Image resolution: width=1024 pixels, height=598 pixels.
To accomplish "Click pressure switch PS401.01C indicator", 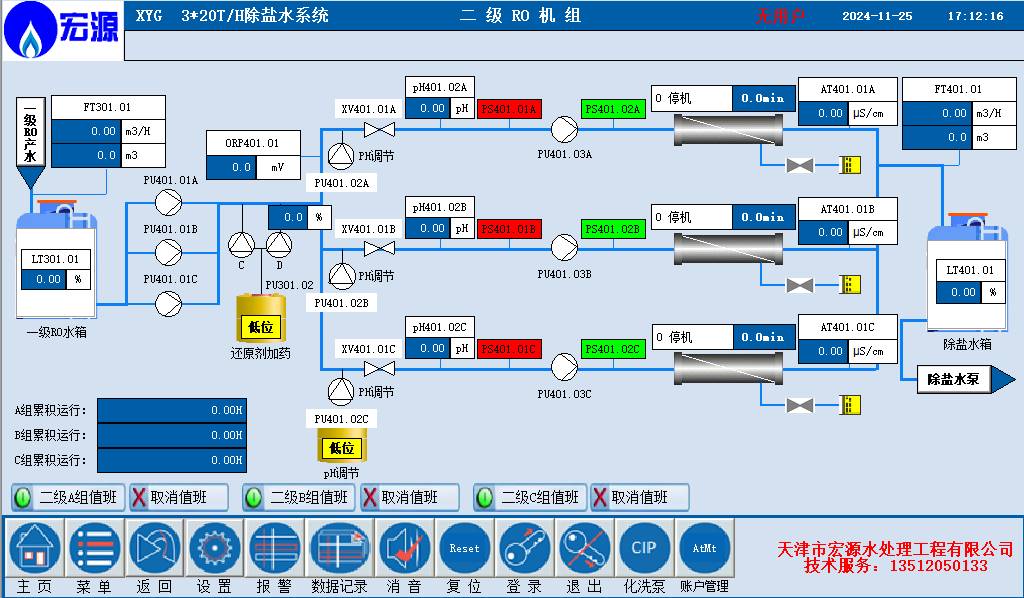I will click(x=509, y=349).
